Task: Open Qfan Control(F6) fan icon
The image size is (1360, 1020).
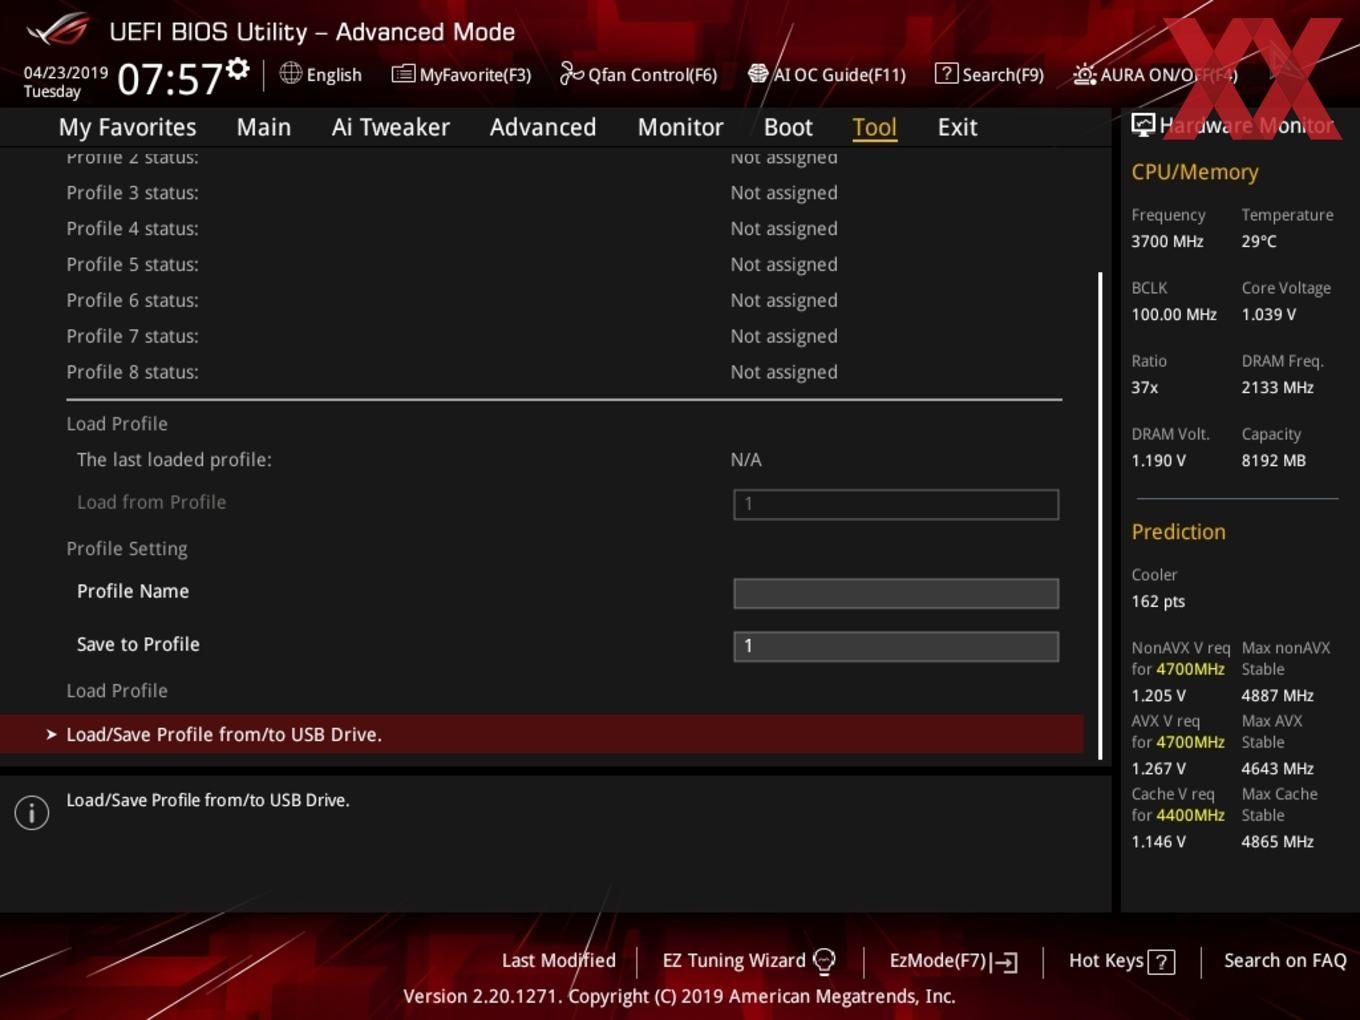Action: click(x=571, y=74)
